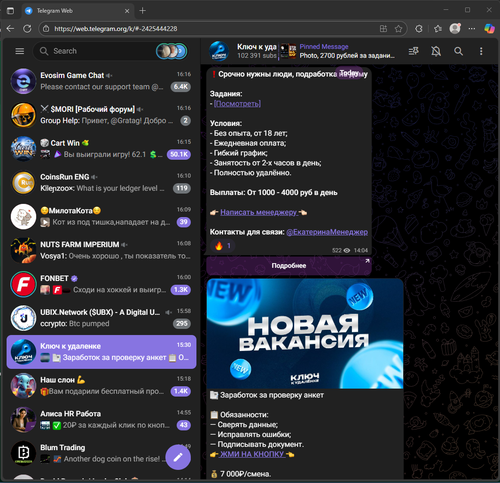Viewport: 500px width, 483px height.
Task: Click the Алиса HR Работа avatar
Action: click(x=23, y=420)
